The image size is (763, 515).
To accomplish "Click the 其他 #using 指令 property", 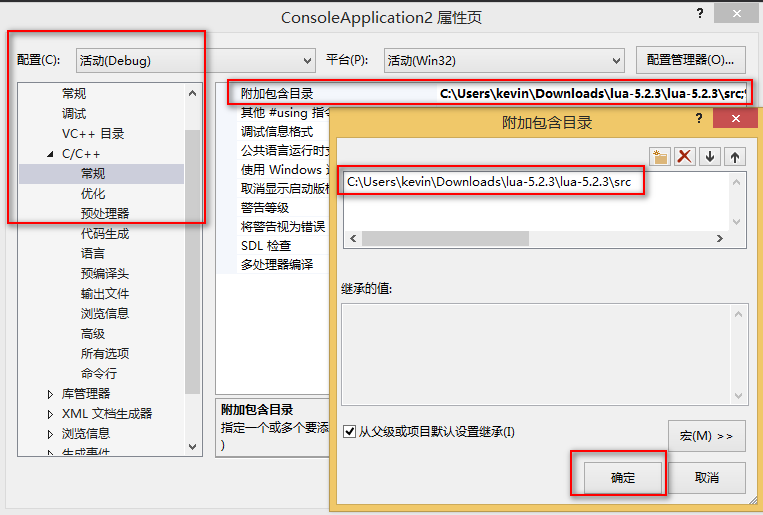I will tap(286, 112).
